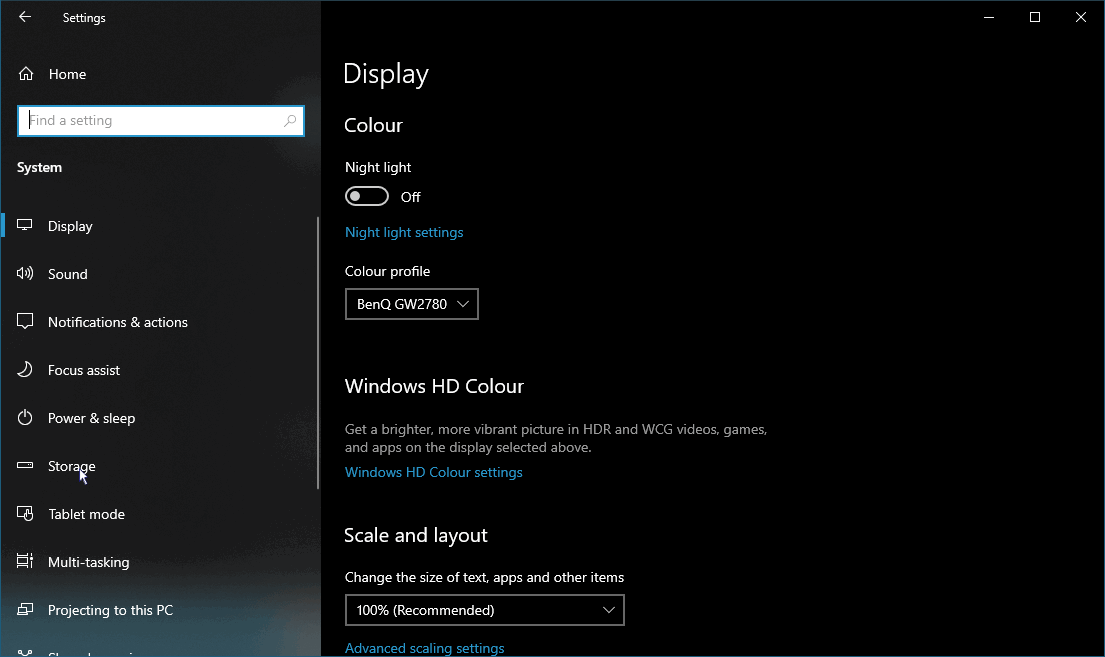Open Night light settings link

(x=404, y=232)
